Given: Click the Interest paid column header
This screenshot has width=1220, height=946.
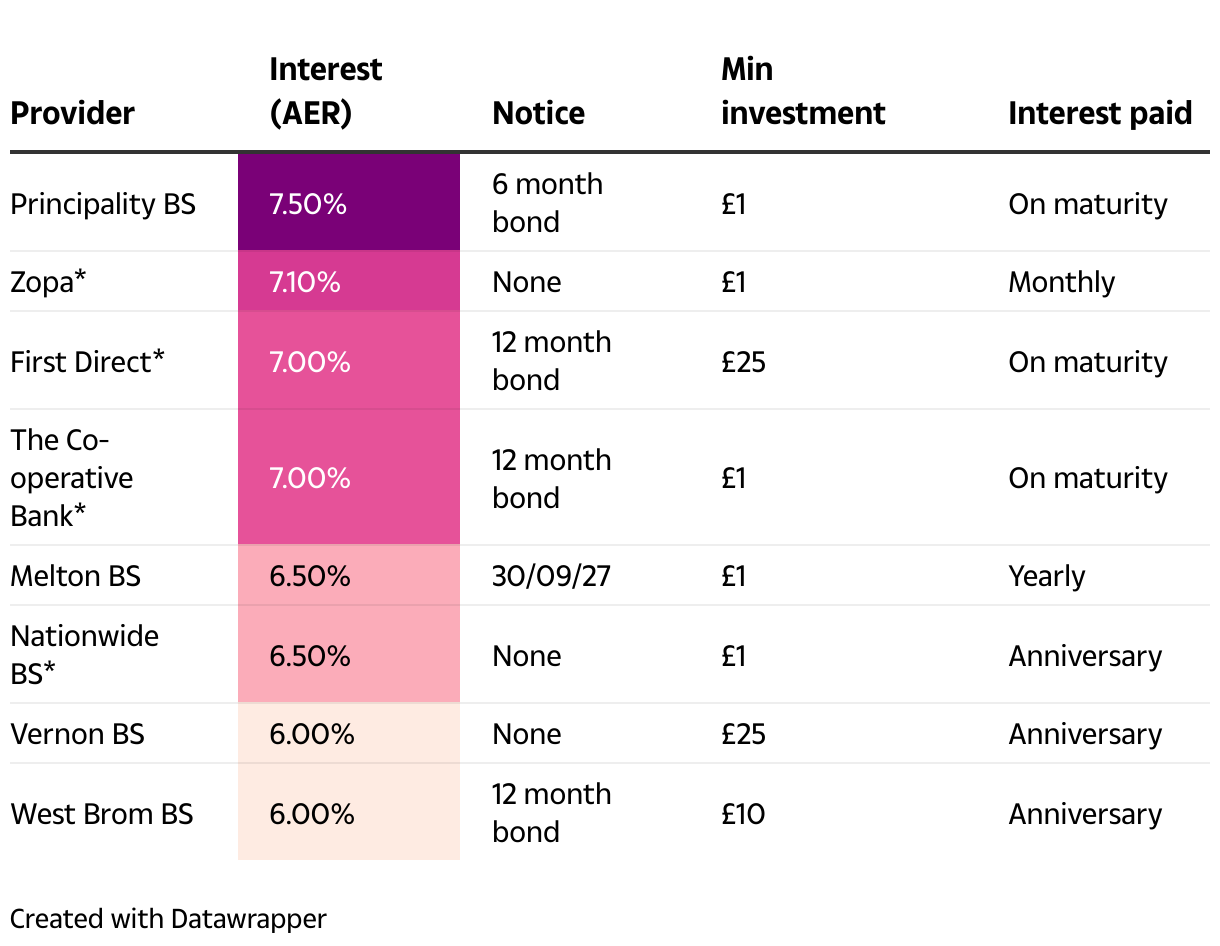Looking at the screenshot, I should click(1099, 113).
